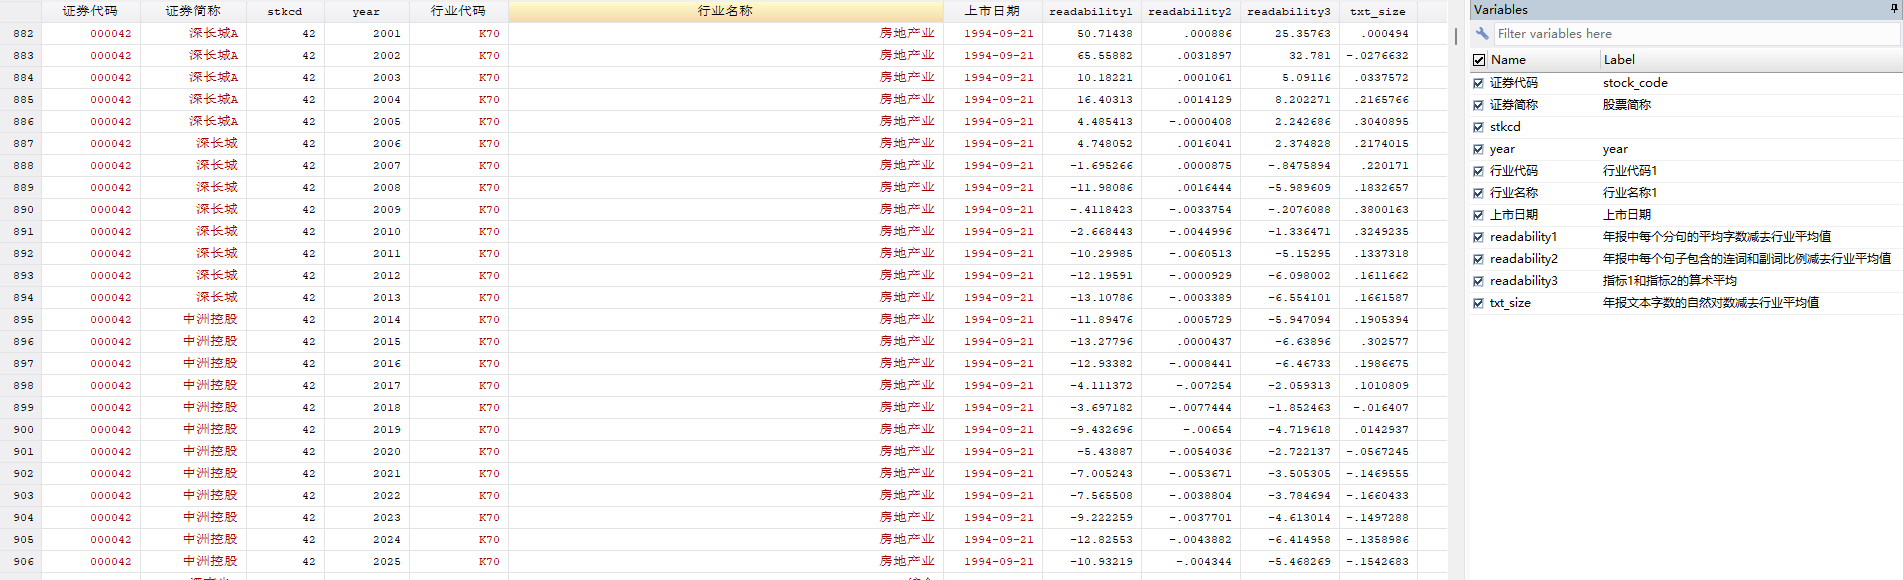The height and width of the screenshot is (580, 1903).
Task: Toggle the readability1 variable checkbox
Action: 1478,237
